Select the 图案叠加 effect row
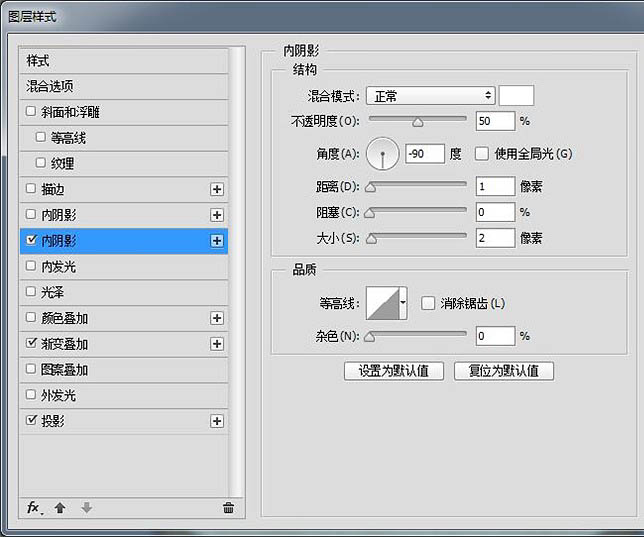This screenshot has height=537, width=644. point(124,370)
